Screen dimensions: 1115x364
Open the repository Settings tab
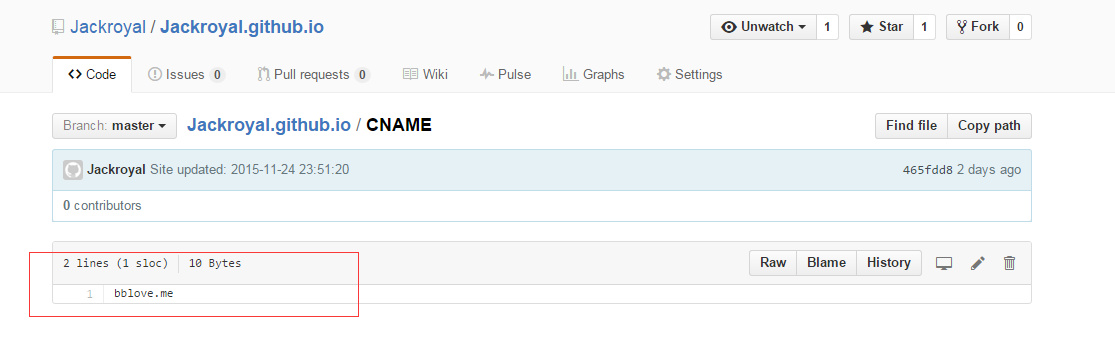[x=689, y=75]
